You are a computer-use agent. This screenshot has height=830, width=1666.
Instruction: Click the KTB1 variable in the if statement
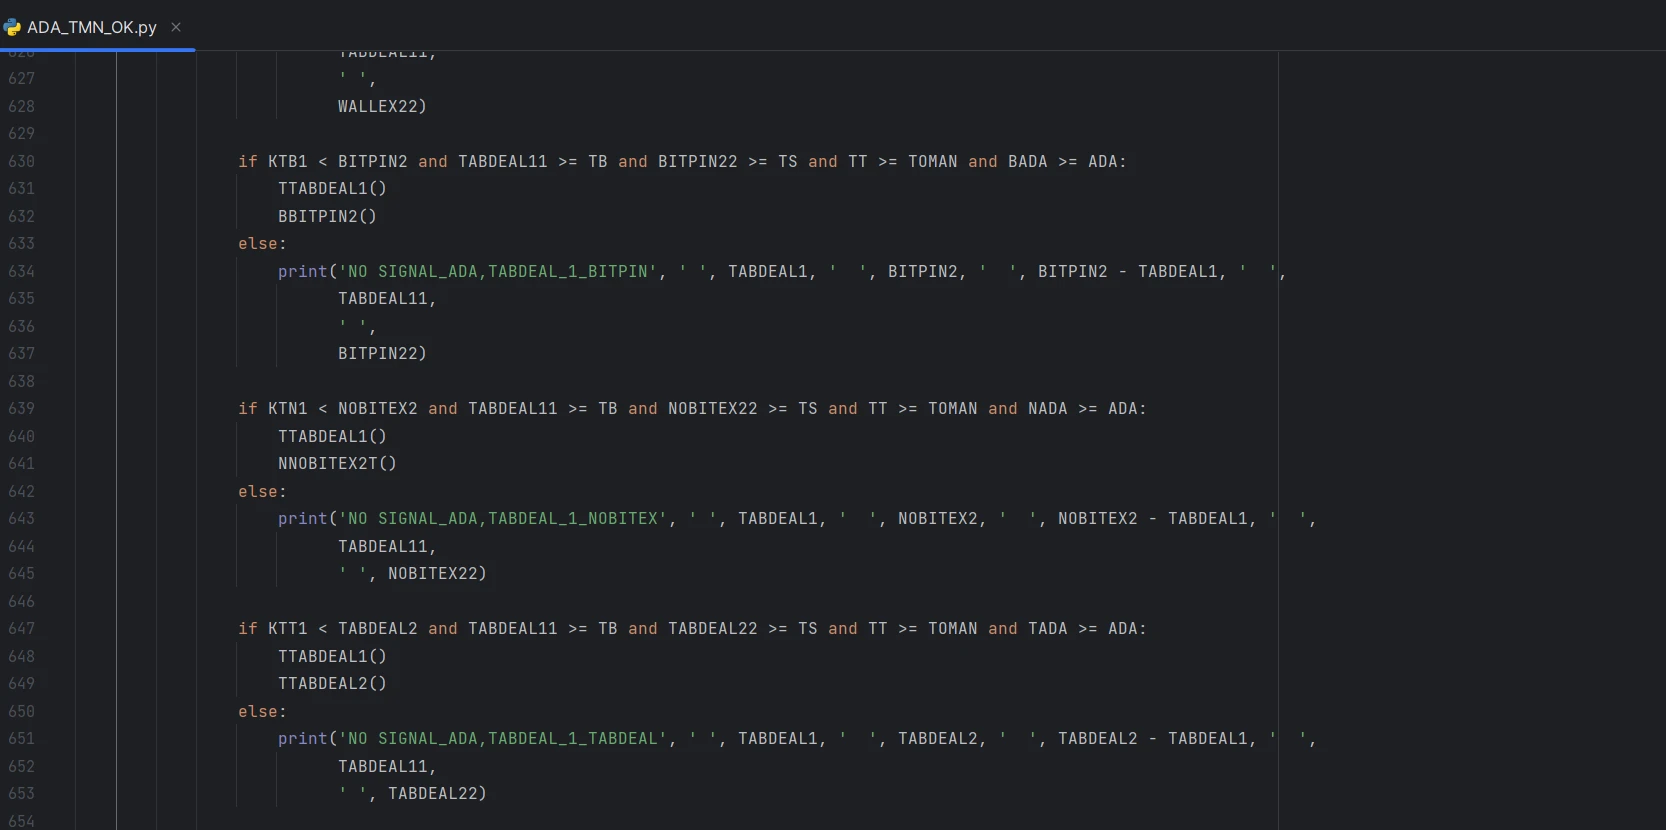[x=287, y=161]
